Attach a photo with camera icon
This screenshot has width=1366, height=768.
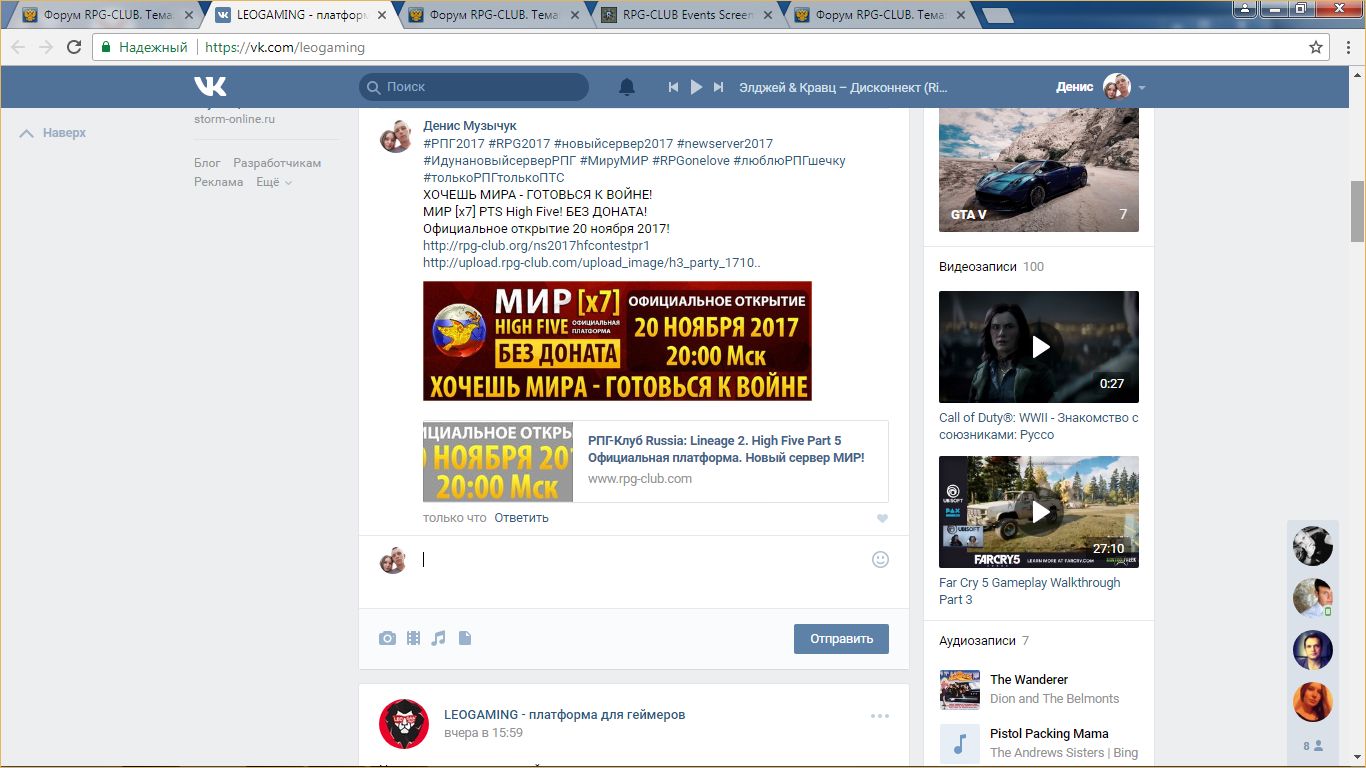tap(387, 638)
